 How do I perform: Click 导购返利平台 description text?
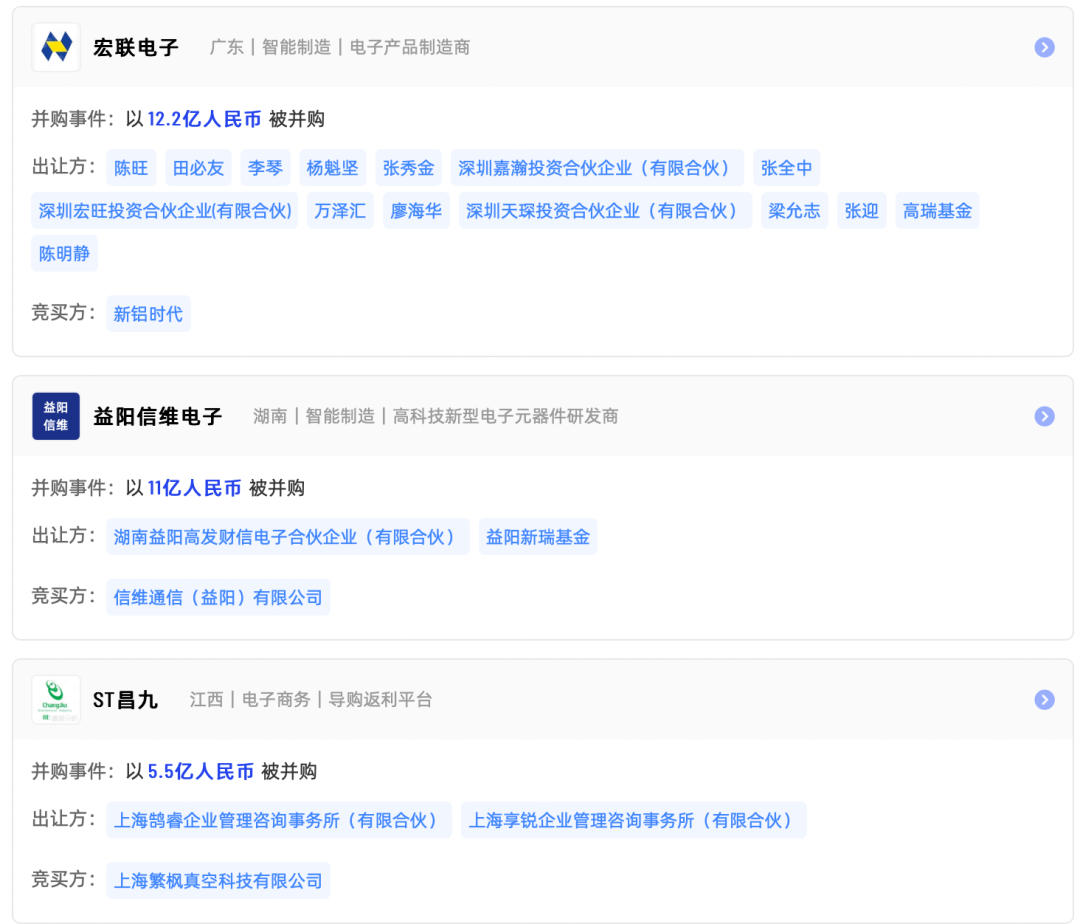tap(380, 700)
